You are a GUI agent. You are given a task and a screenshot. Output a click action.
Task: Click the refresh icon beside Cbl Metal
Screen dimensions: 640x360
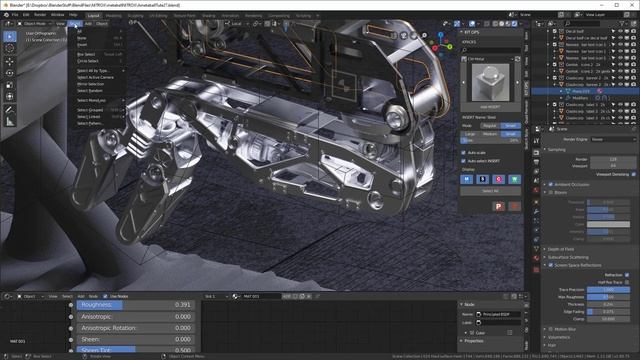tap(517, 59)
